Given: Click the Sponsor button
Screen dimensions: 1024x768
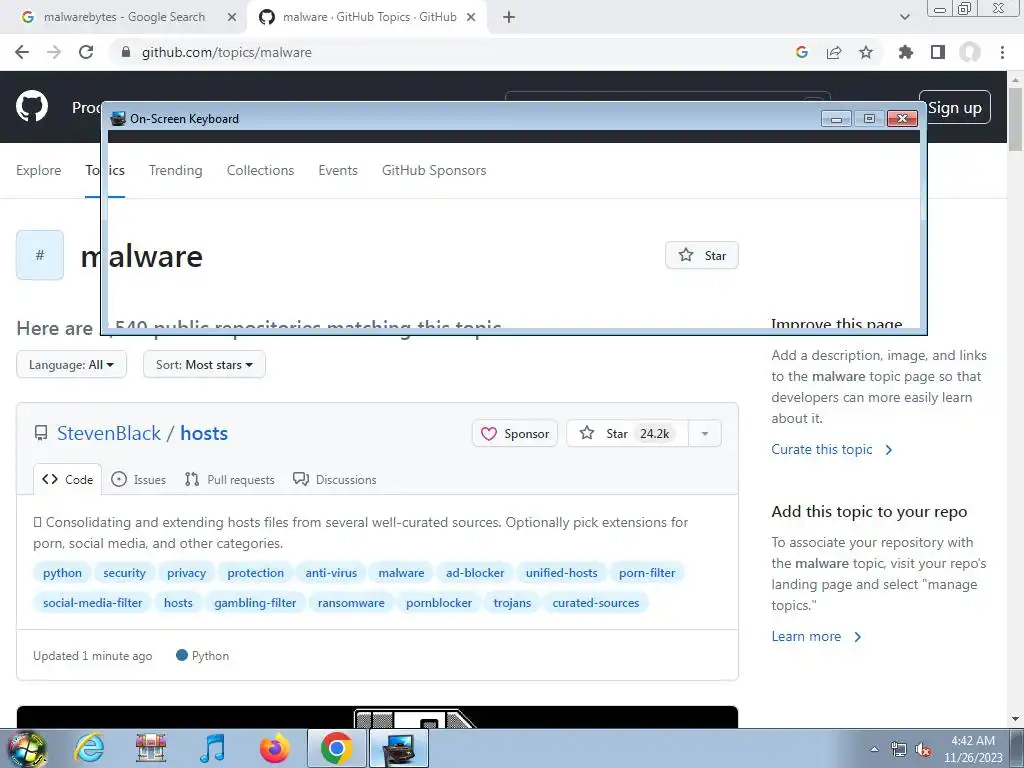Looking at the screenshot, I should tap(515, 434).
